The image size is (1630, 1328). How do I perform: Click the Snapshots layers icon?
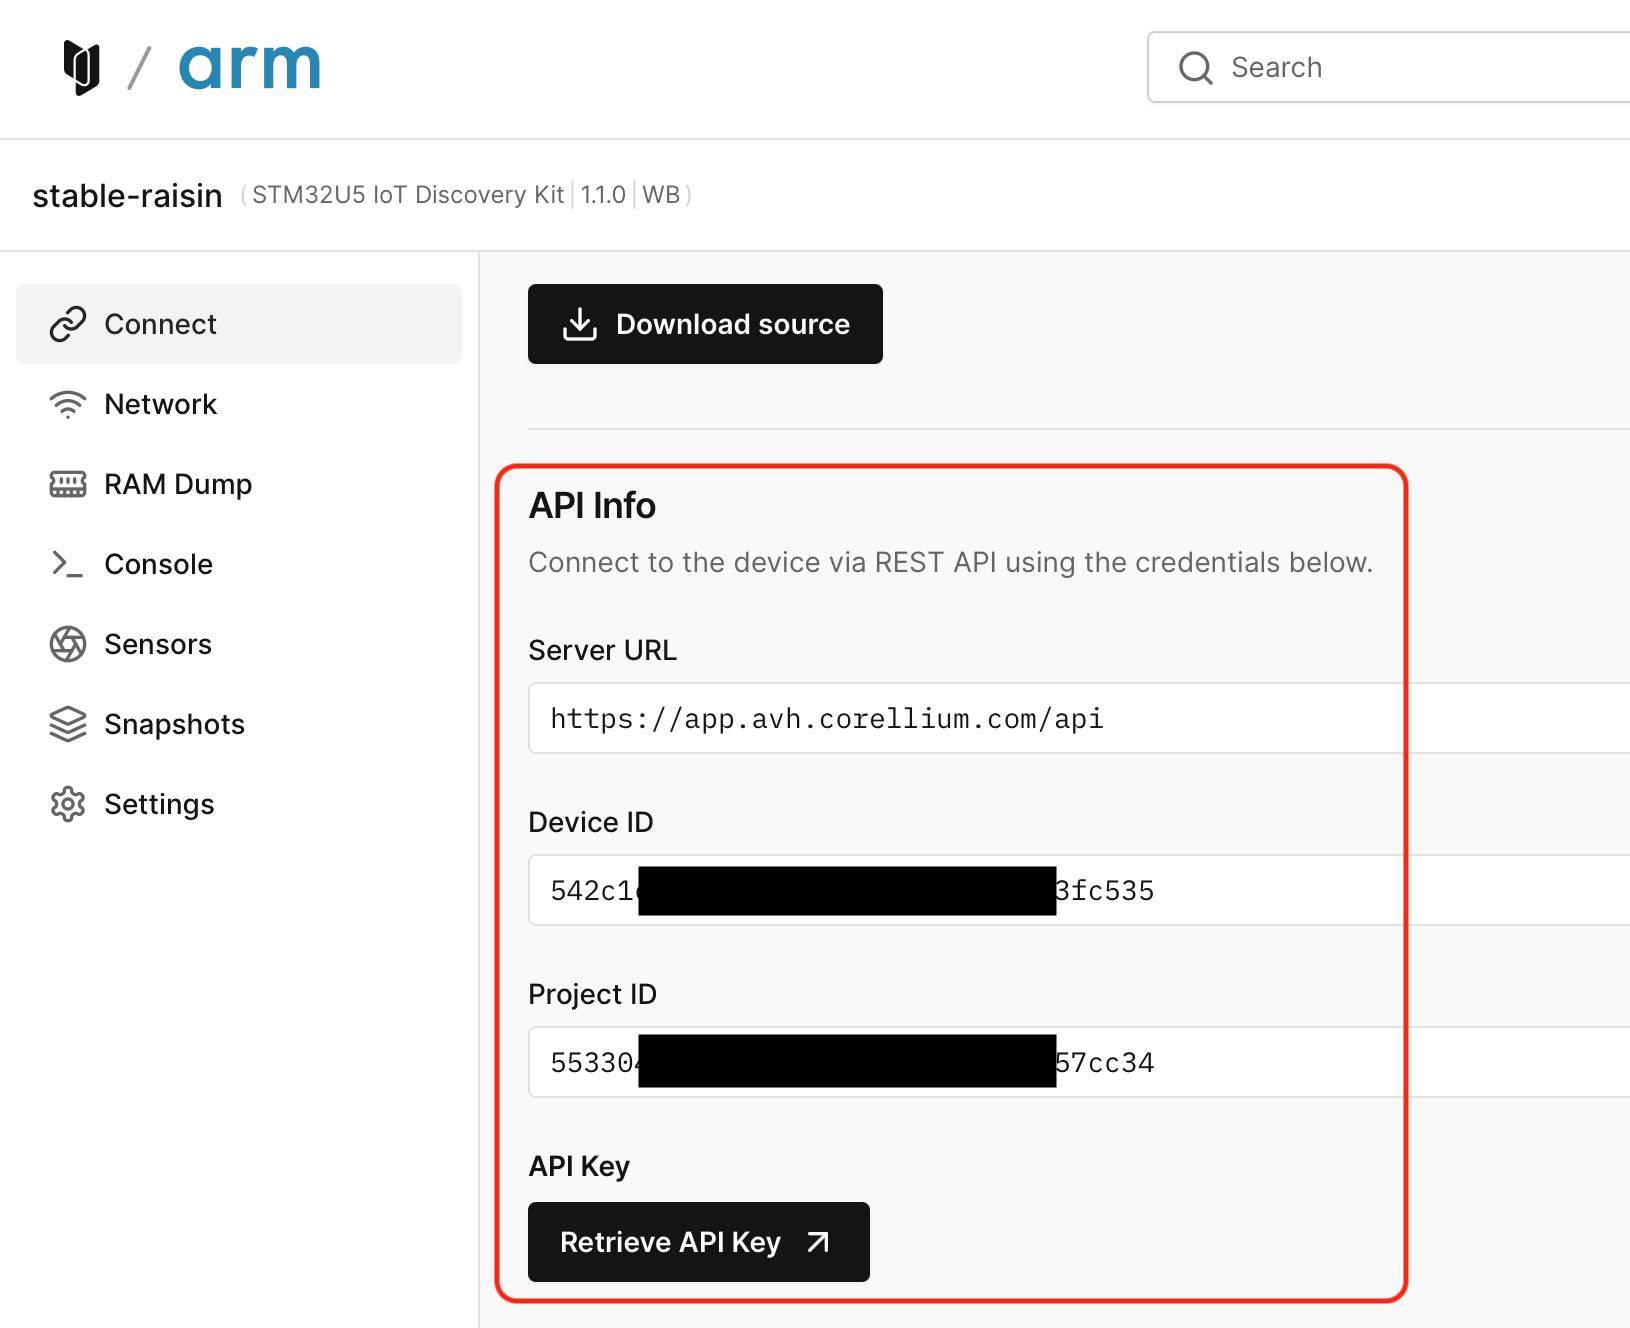[x=68, y=724]
